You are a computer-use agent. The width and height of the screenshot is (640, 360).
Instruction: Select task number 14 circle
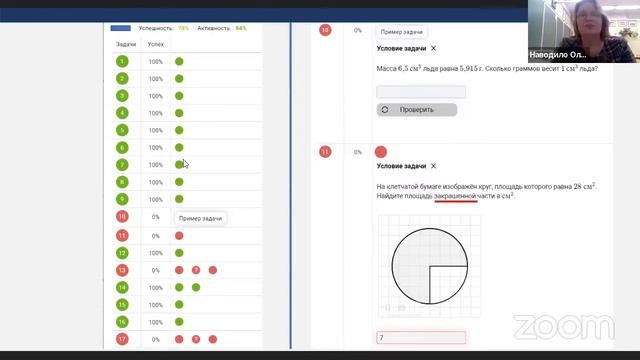pos(122,287)
